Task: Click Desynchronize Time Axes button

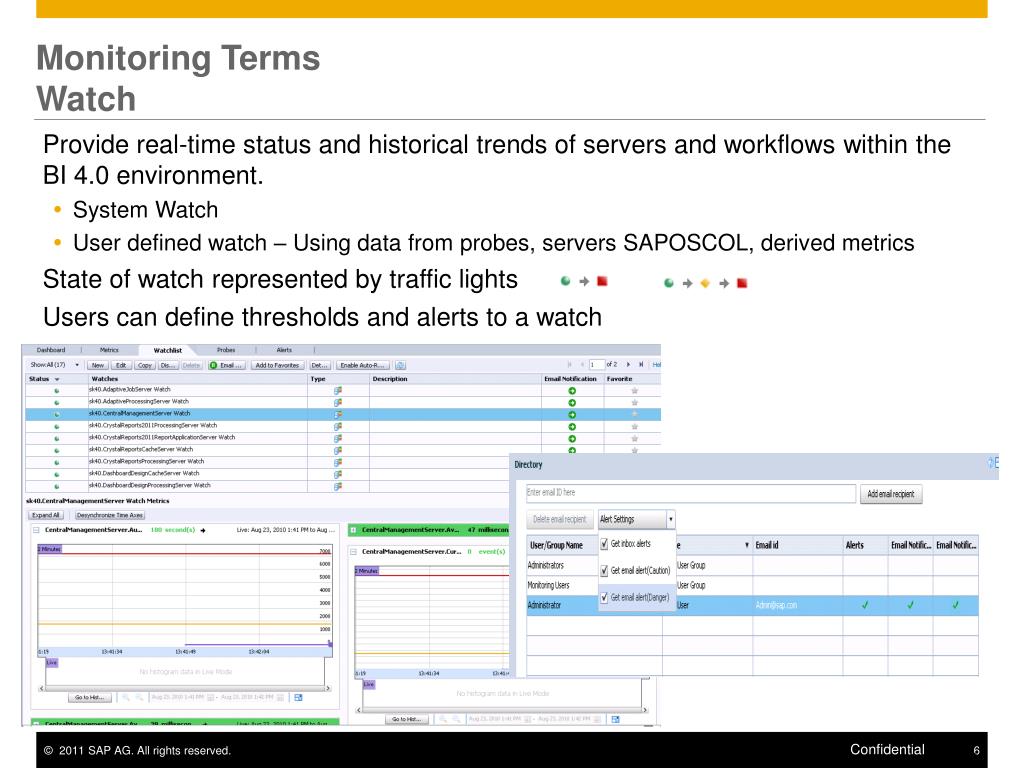Action: (110, 515)
